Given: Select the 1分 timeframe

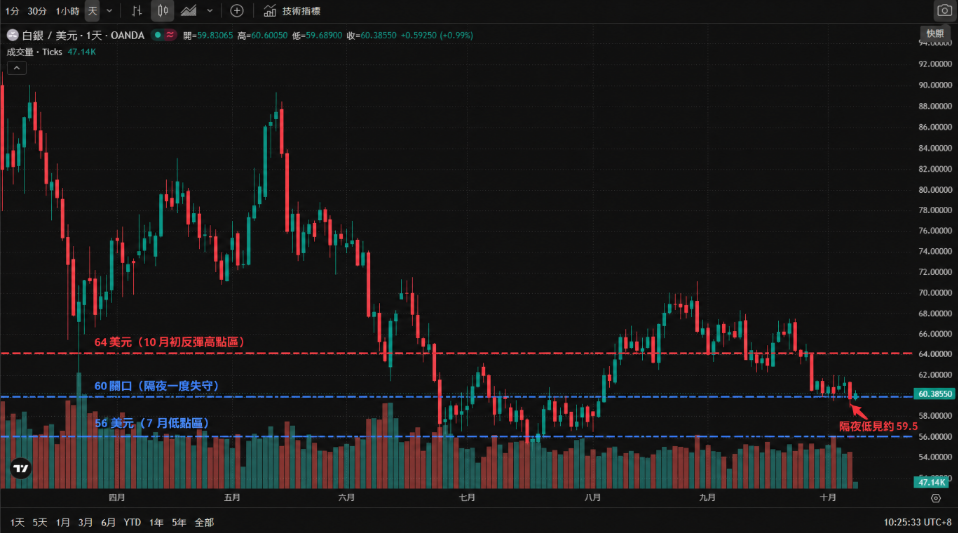Looking at the screenshot, I should point(12,11).
